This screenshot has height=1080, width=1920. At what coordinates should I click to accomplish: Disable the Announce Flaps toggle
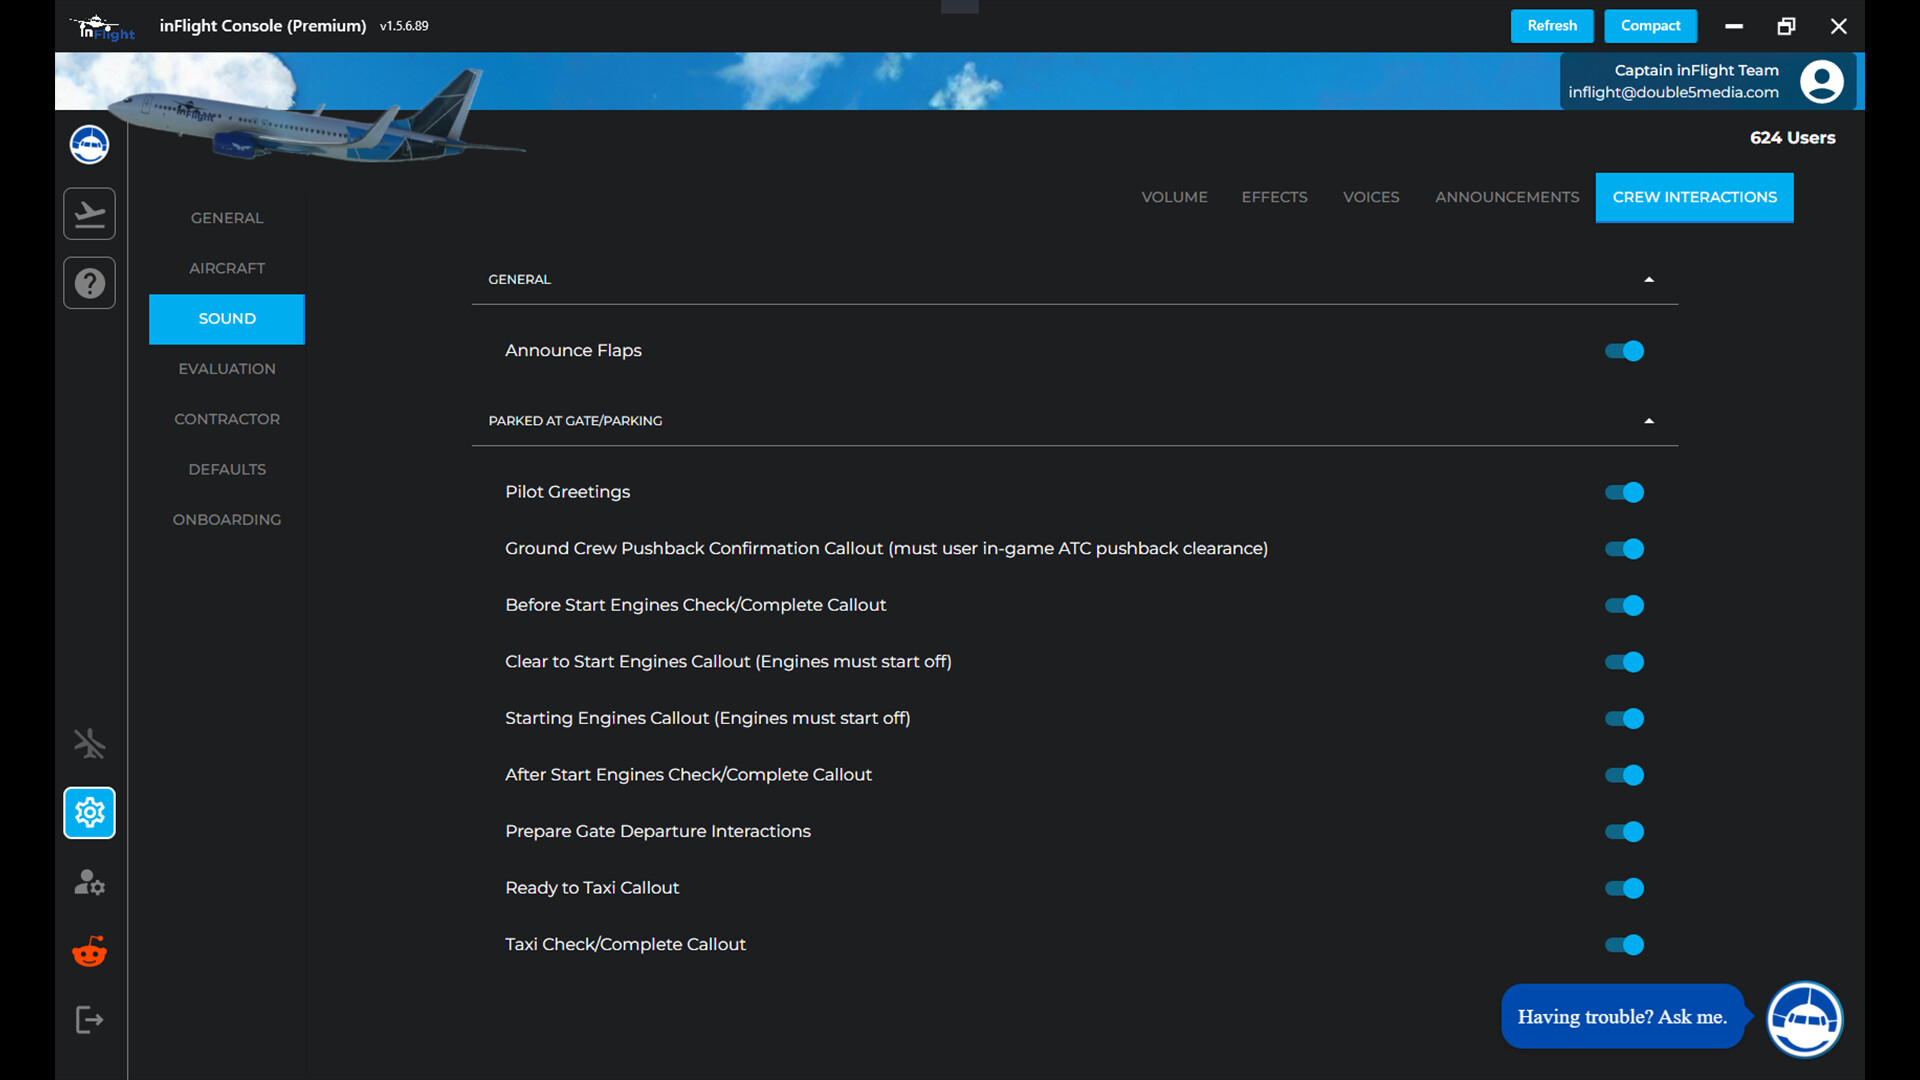1623,351
